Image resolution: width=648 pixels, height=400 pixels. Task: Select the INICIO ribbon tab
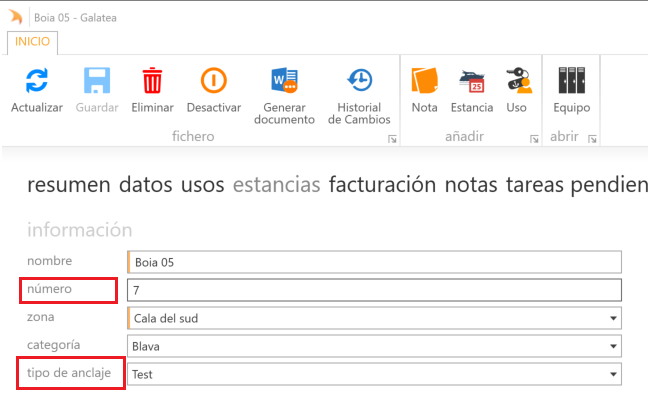[x=34, y=42]
